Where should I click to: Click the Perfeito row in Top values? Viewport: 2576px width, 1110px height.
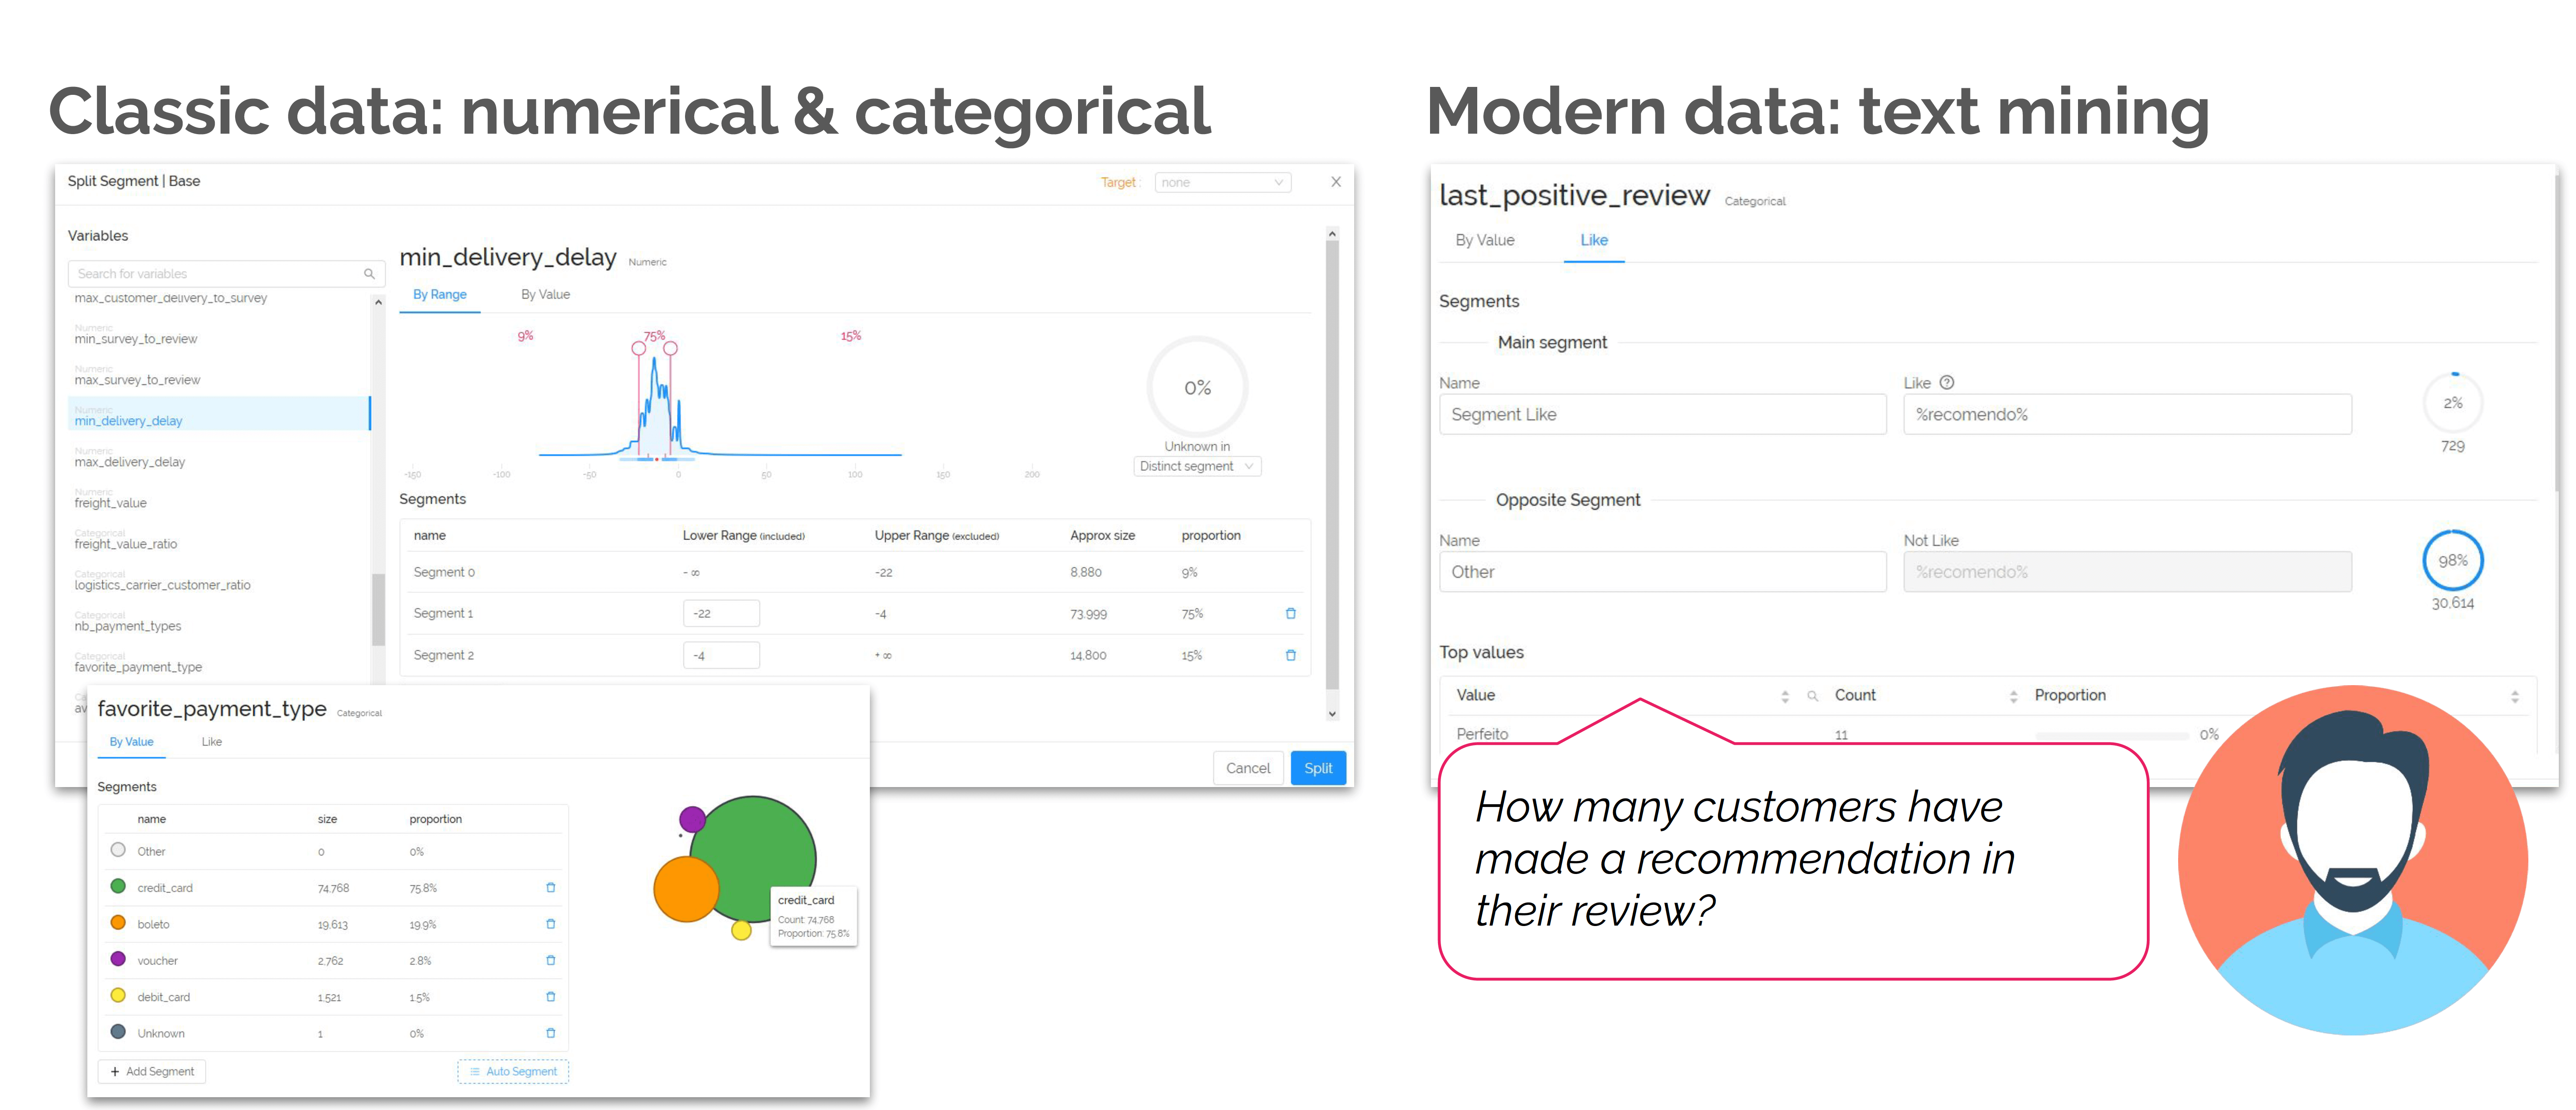coord(1482,734)
